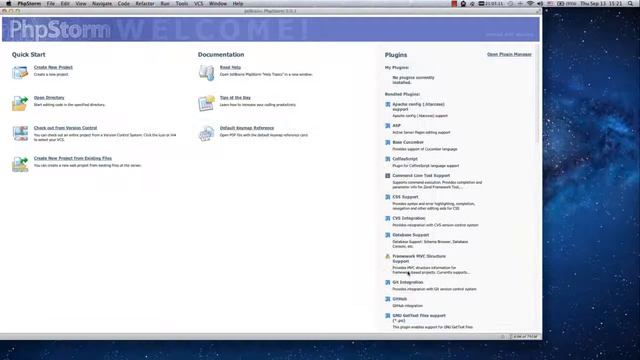Select the Command Line Tool Support plugin name

pyautogui.click(x=421, y=176)
